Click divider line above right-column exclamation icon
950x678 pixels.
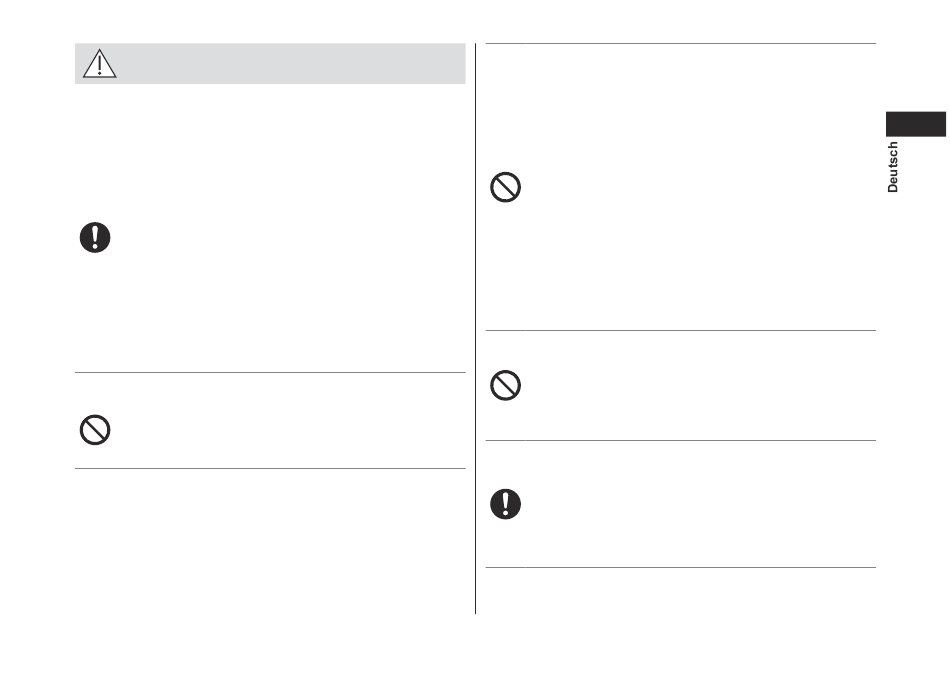coord(681,440)
